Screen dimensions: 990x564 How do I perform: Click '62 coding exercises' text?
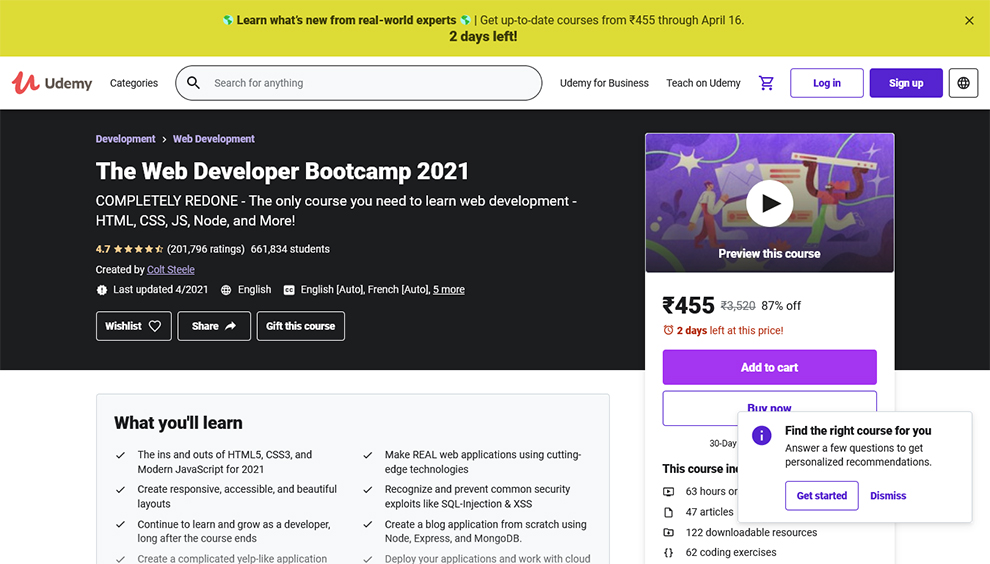(731, 552)
